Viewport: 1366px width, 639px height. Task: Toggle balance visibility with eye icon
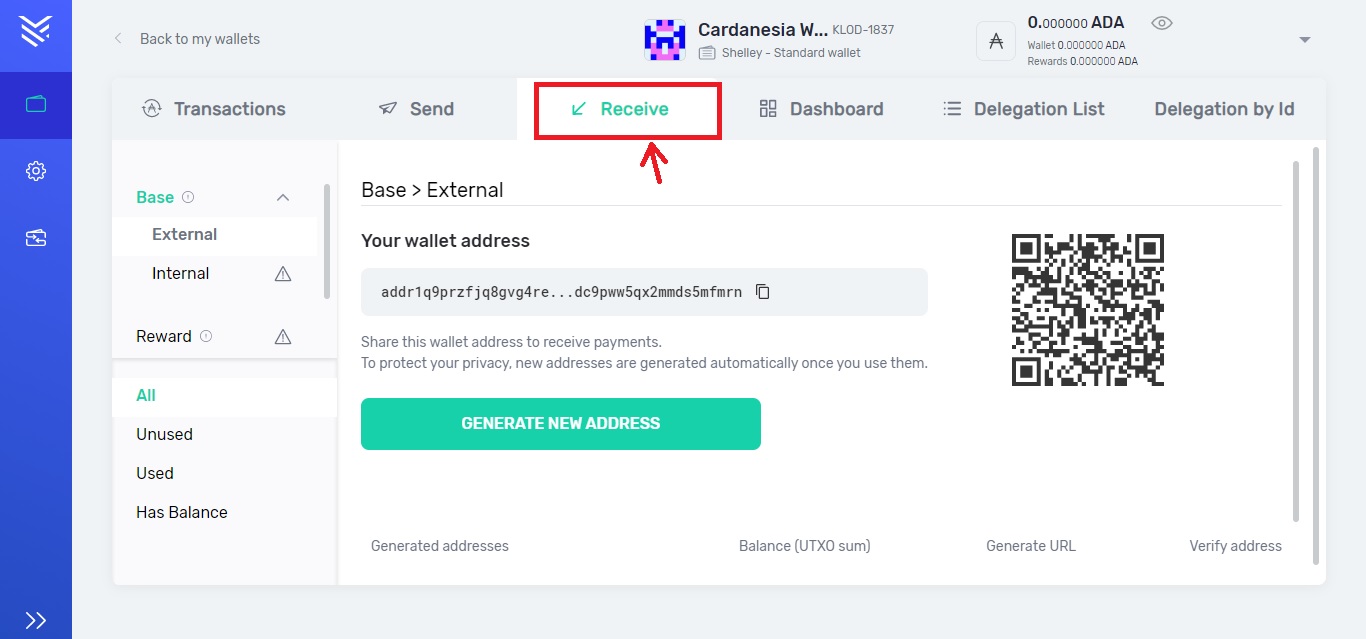click(x=1161, y=23)
